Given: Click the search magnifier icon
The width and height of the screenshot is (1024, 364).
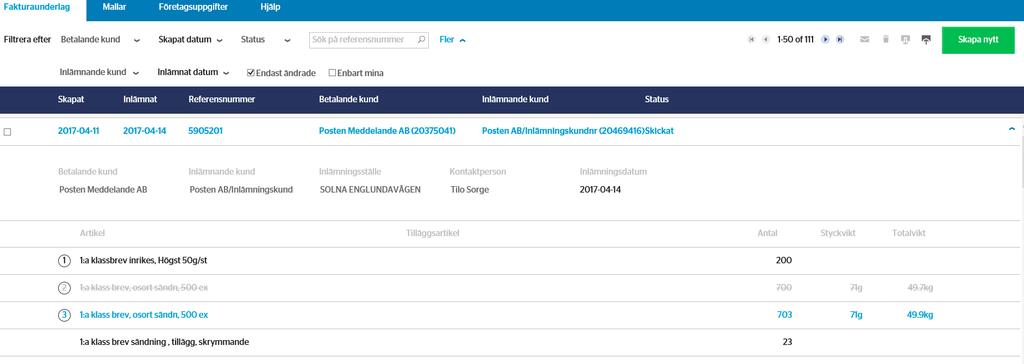Looking at the screenshot, I should coord(421,40).
